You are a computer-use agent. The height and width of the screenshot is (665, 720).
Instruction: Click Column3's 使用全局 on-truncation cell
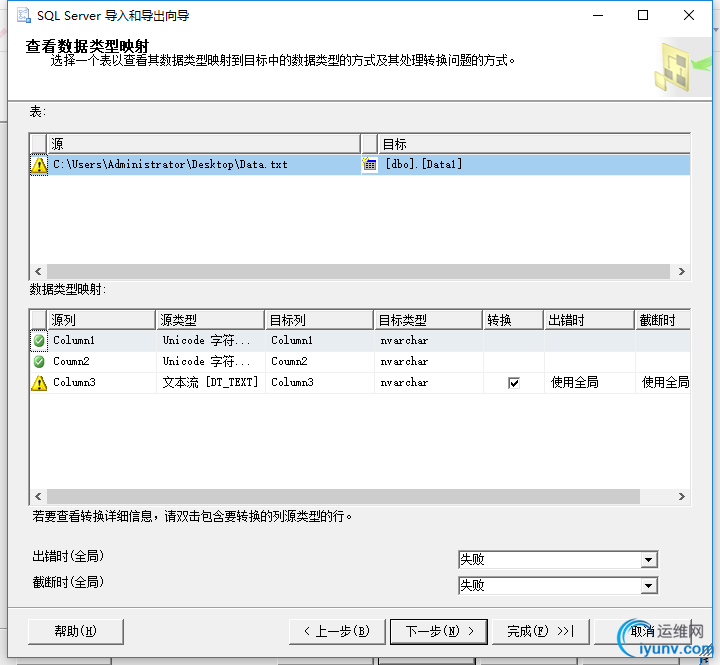coord(664,383)
